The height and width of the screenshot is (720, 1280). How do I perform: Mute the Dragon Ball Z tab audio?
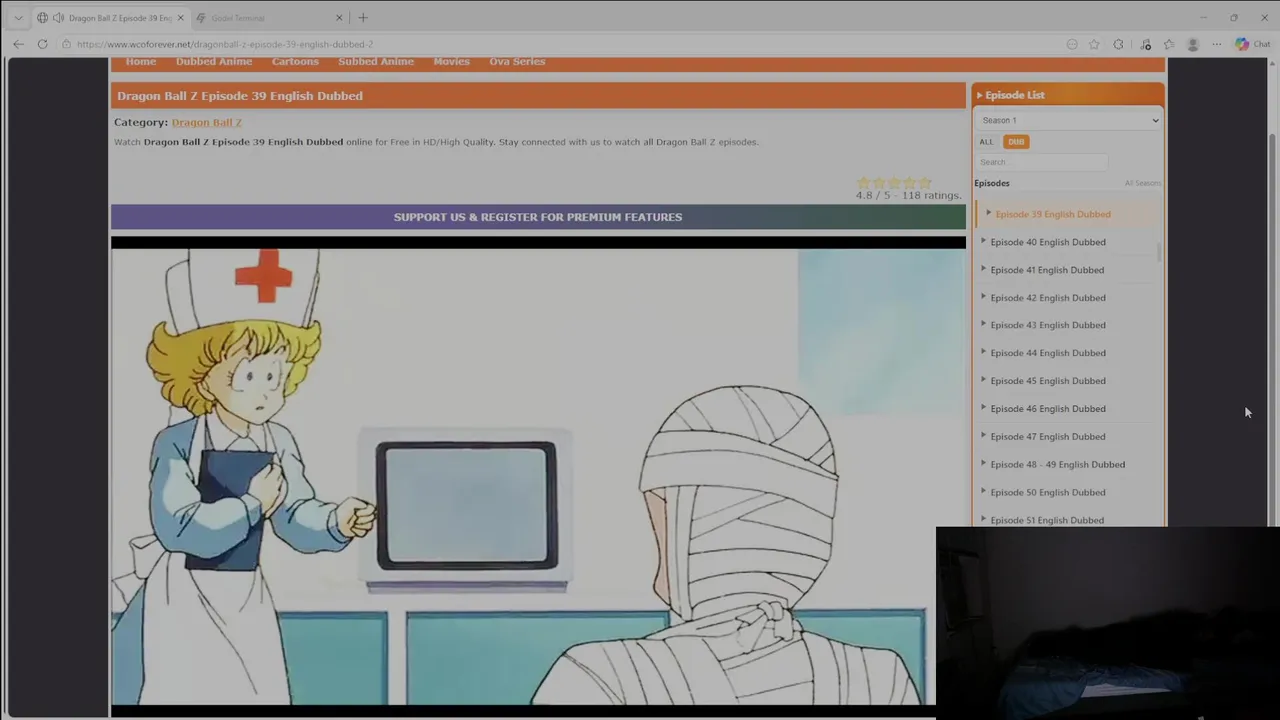[x=57, y=17]
